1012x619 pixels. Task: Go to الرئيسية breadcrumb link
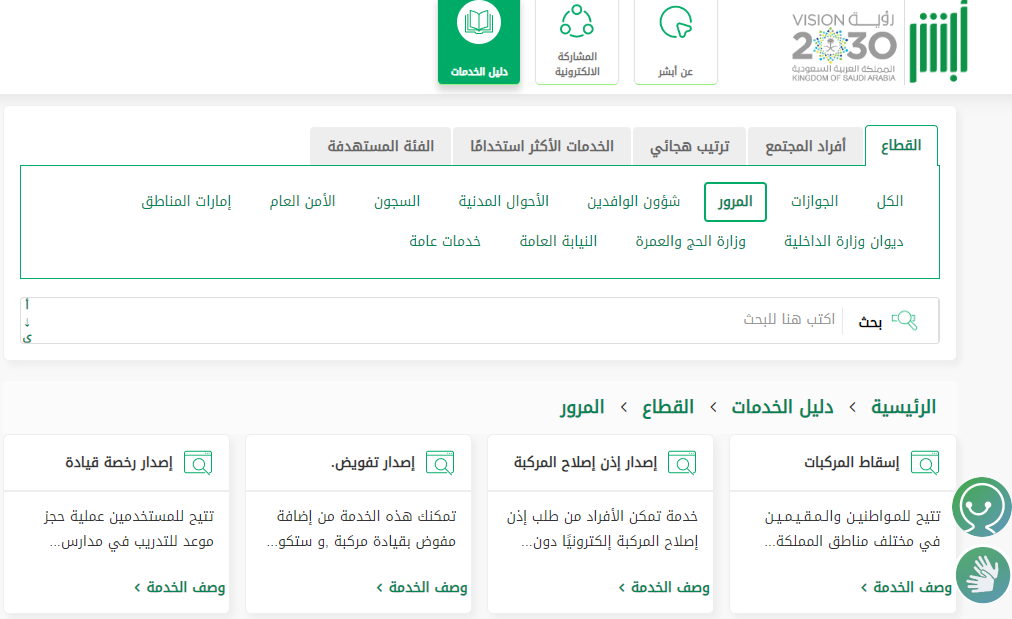click(903, 407)
